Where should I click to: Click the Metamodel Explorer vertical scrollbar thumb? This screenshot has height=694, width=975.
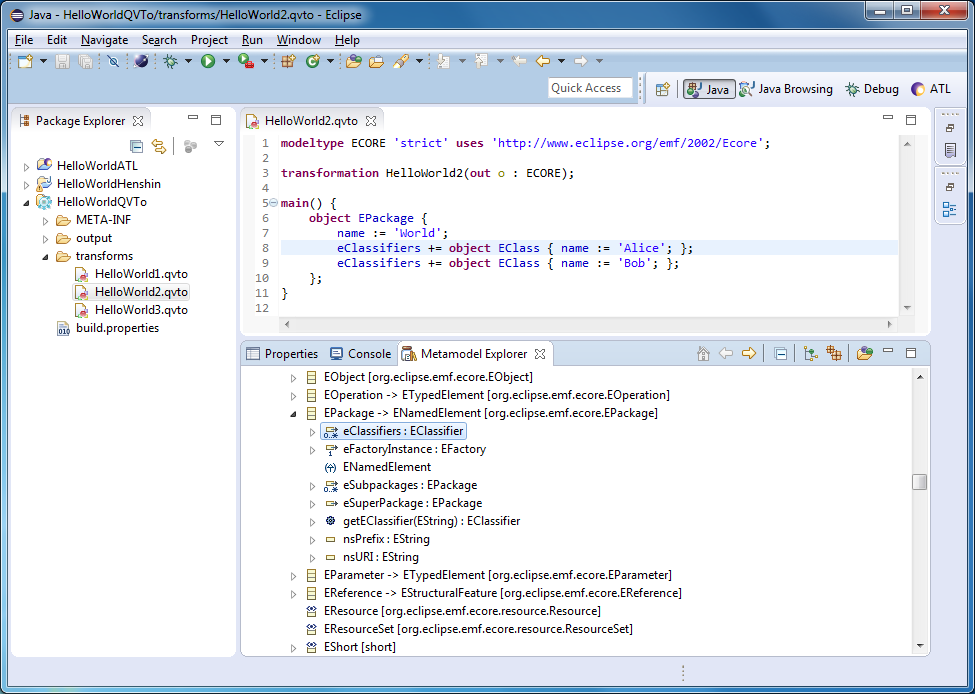pyautogui.click(x=919, y=482)
